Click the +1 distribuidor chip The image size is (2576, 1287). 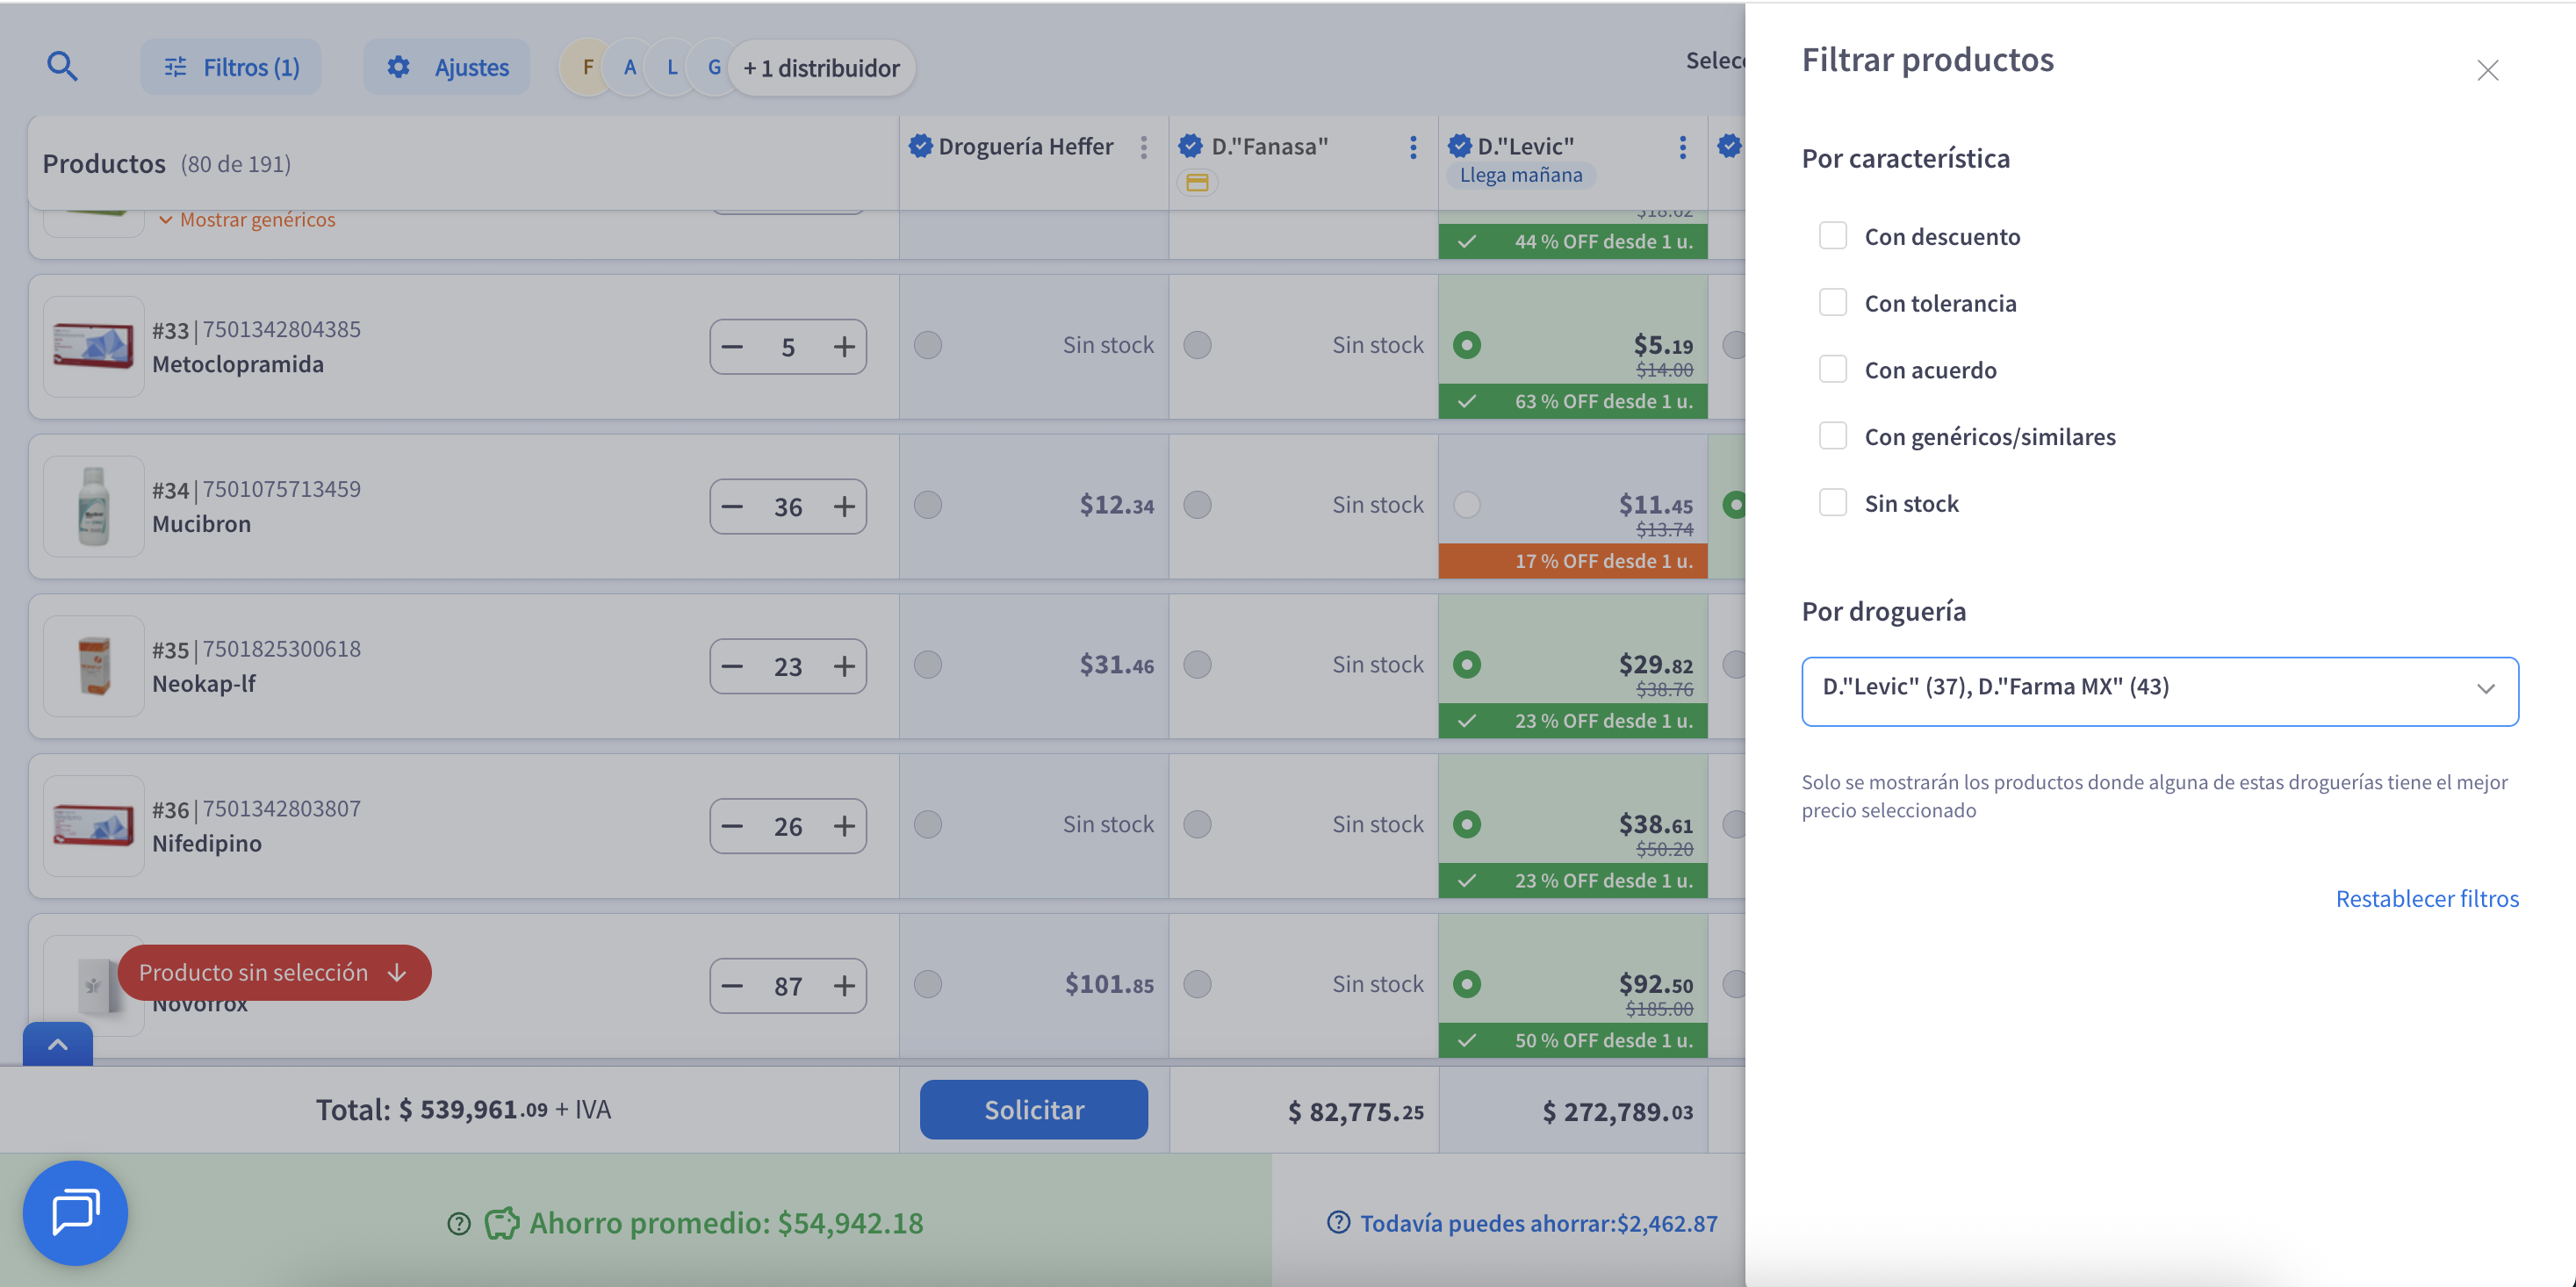tap(821, 68)
